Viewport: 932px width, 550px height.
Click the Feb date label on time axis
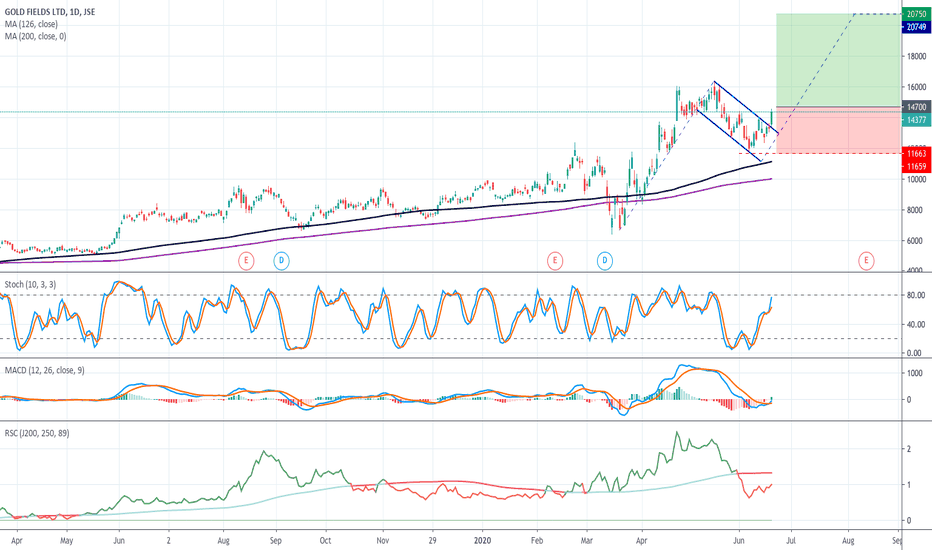pyautogui.click(x=537, y=541)
